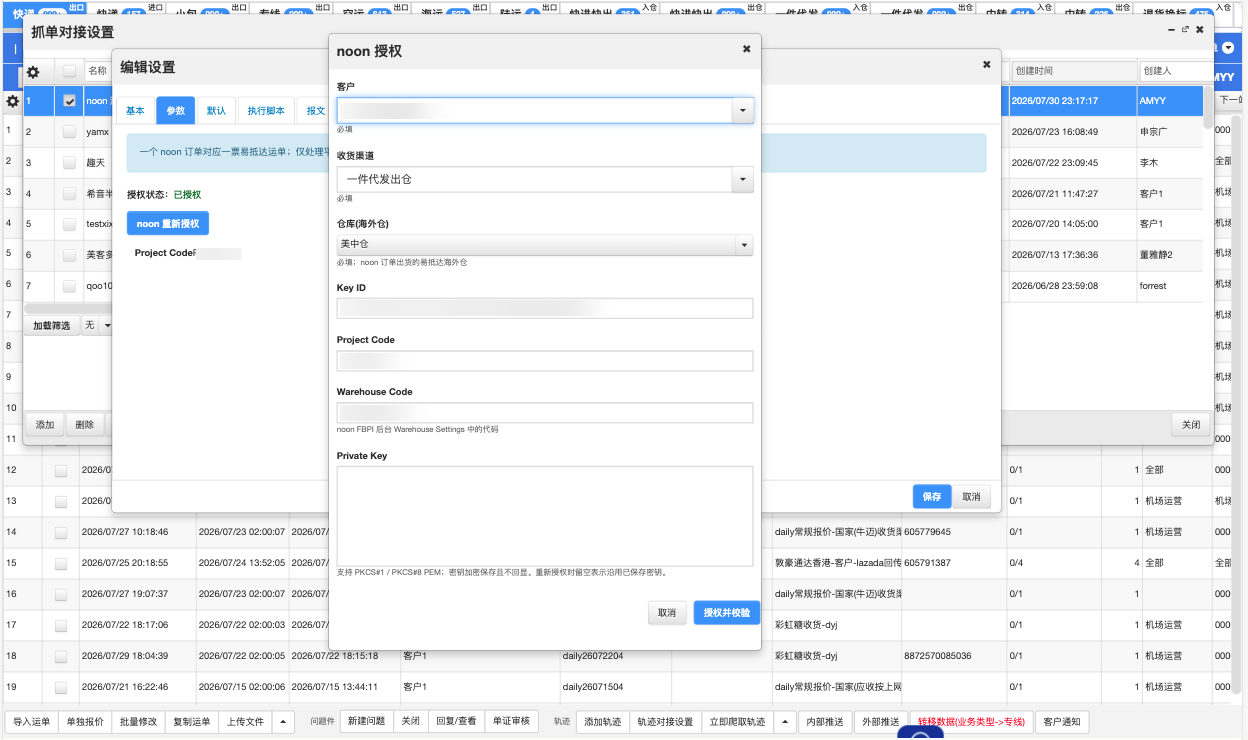The image size is (1248, 740).
Task: Minimize the 抓单对接设置 window
Action: [x=1172, y=30]
